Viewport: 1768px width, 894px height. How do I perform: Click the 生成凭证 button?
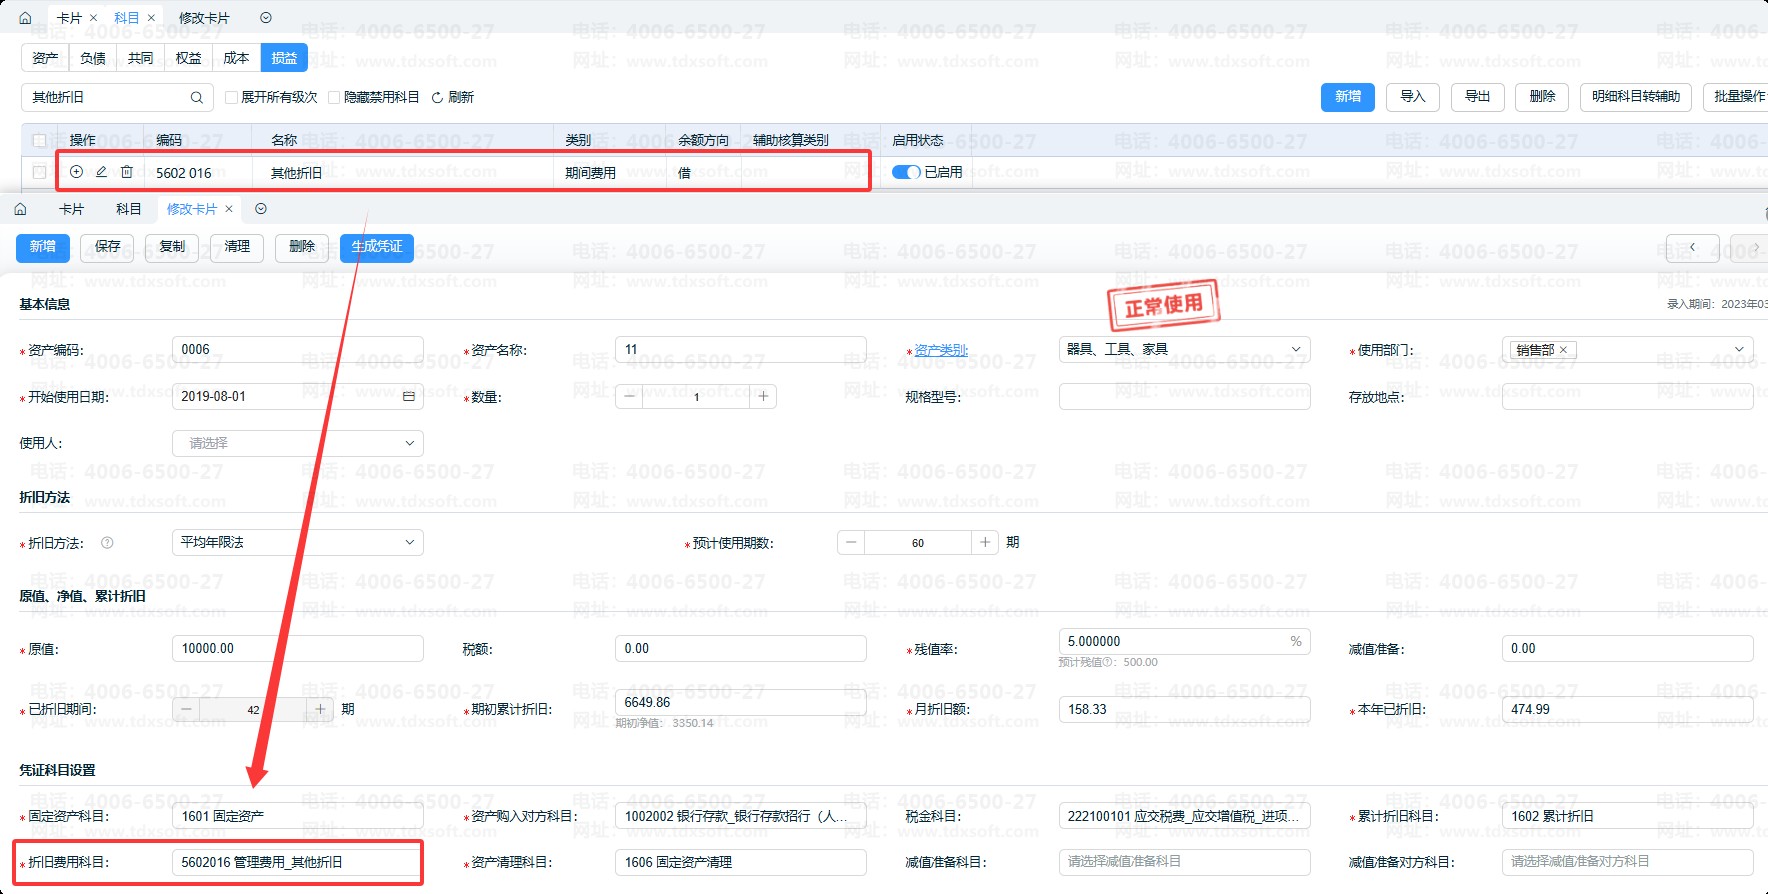[x=377, y=247]
